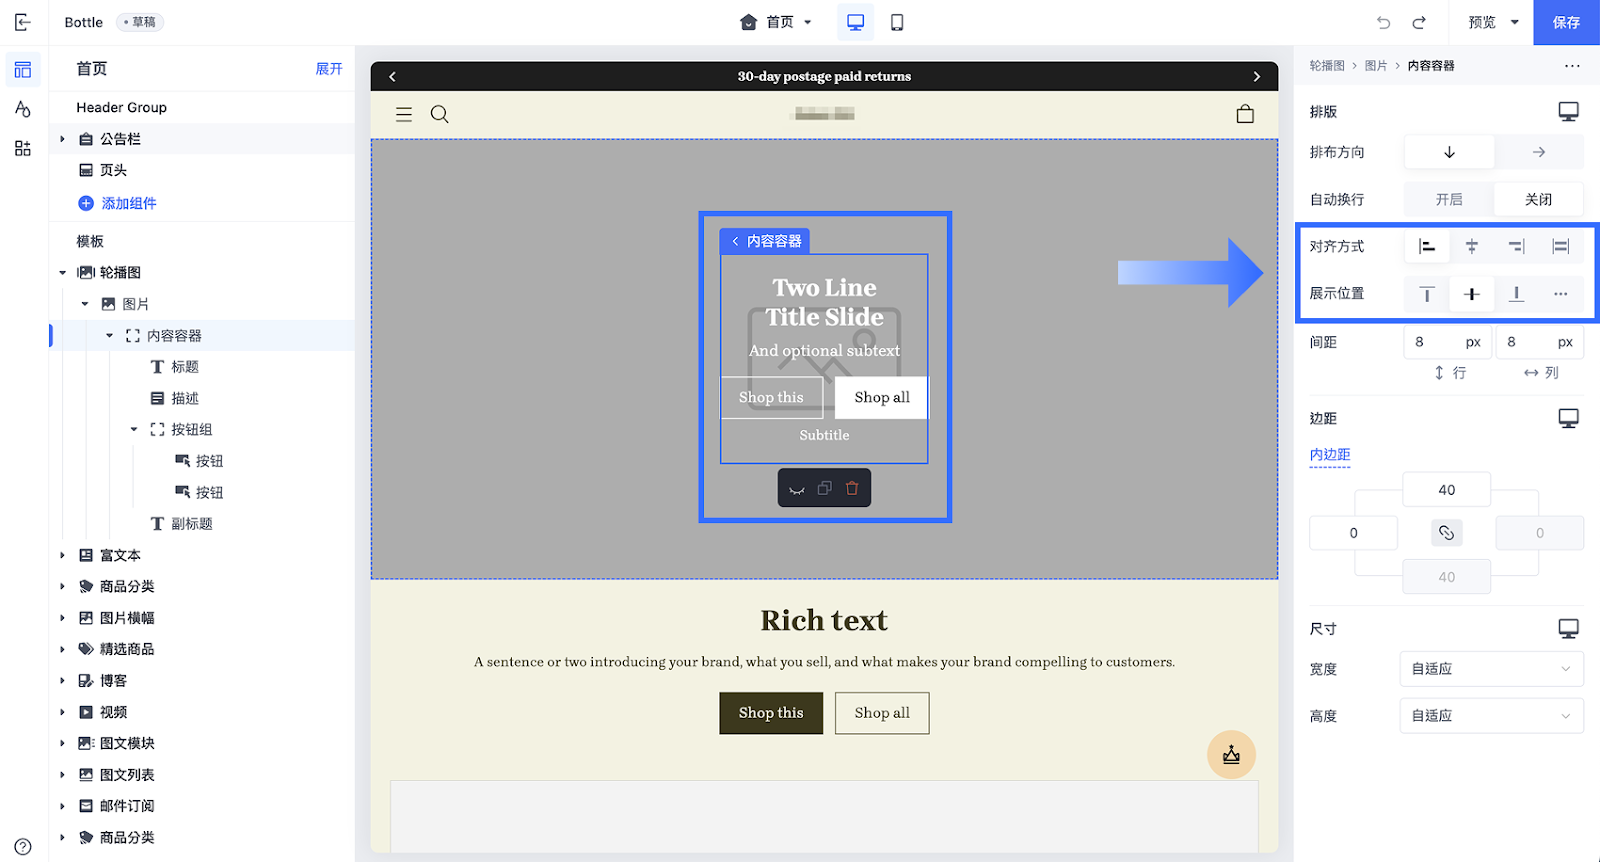
Task: Open the 宽度 width dropdown
Action: coord(1491,669)
